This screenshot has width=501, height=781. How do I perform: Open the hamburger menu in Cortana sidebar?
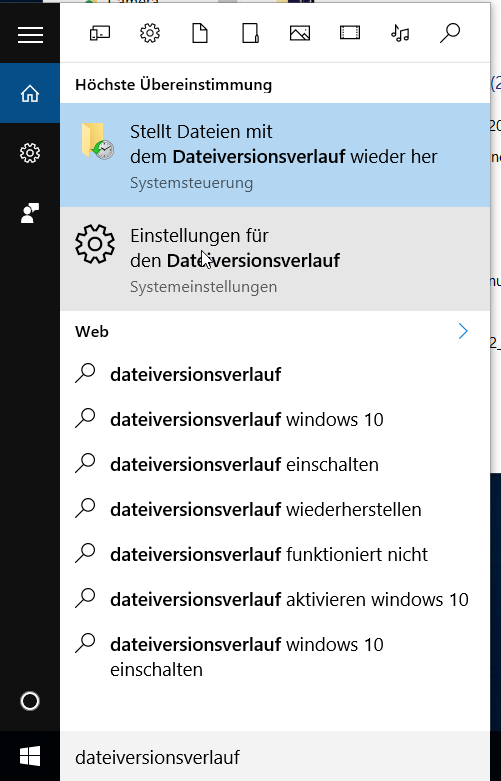30,34
